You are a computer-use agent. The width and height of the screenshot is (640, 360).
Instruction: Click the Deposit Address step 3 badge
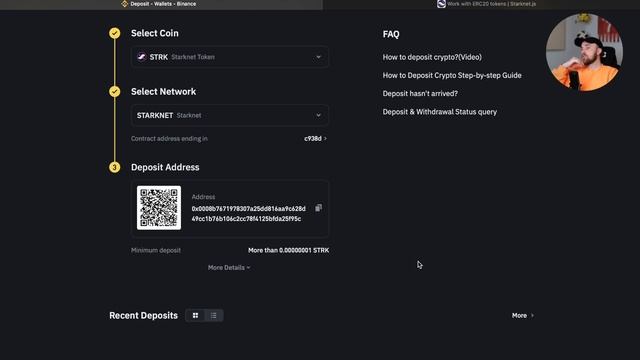[115, 167]
